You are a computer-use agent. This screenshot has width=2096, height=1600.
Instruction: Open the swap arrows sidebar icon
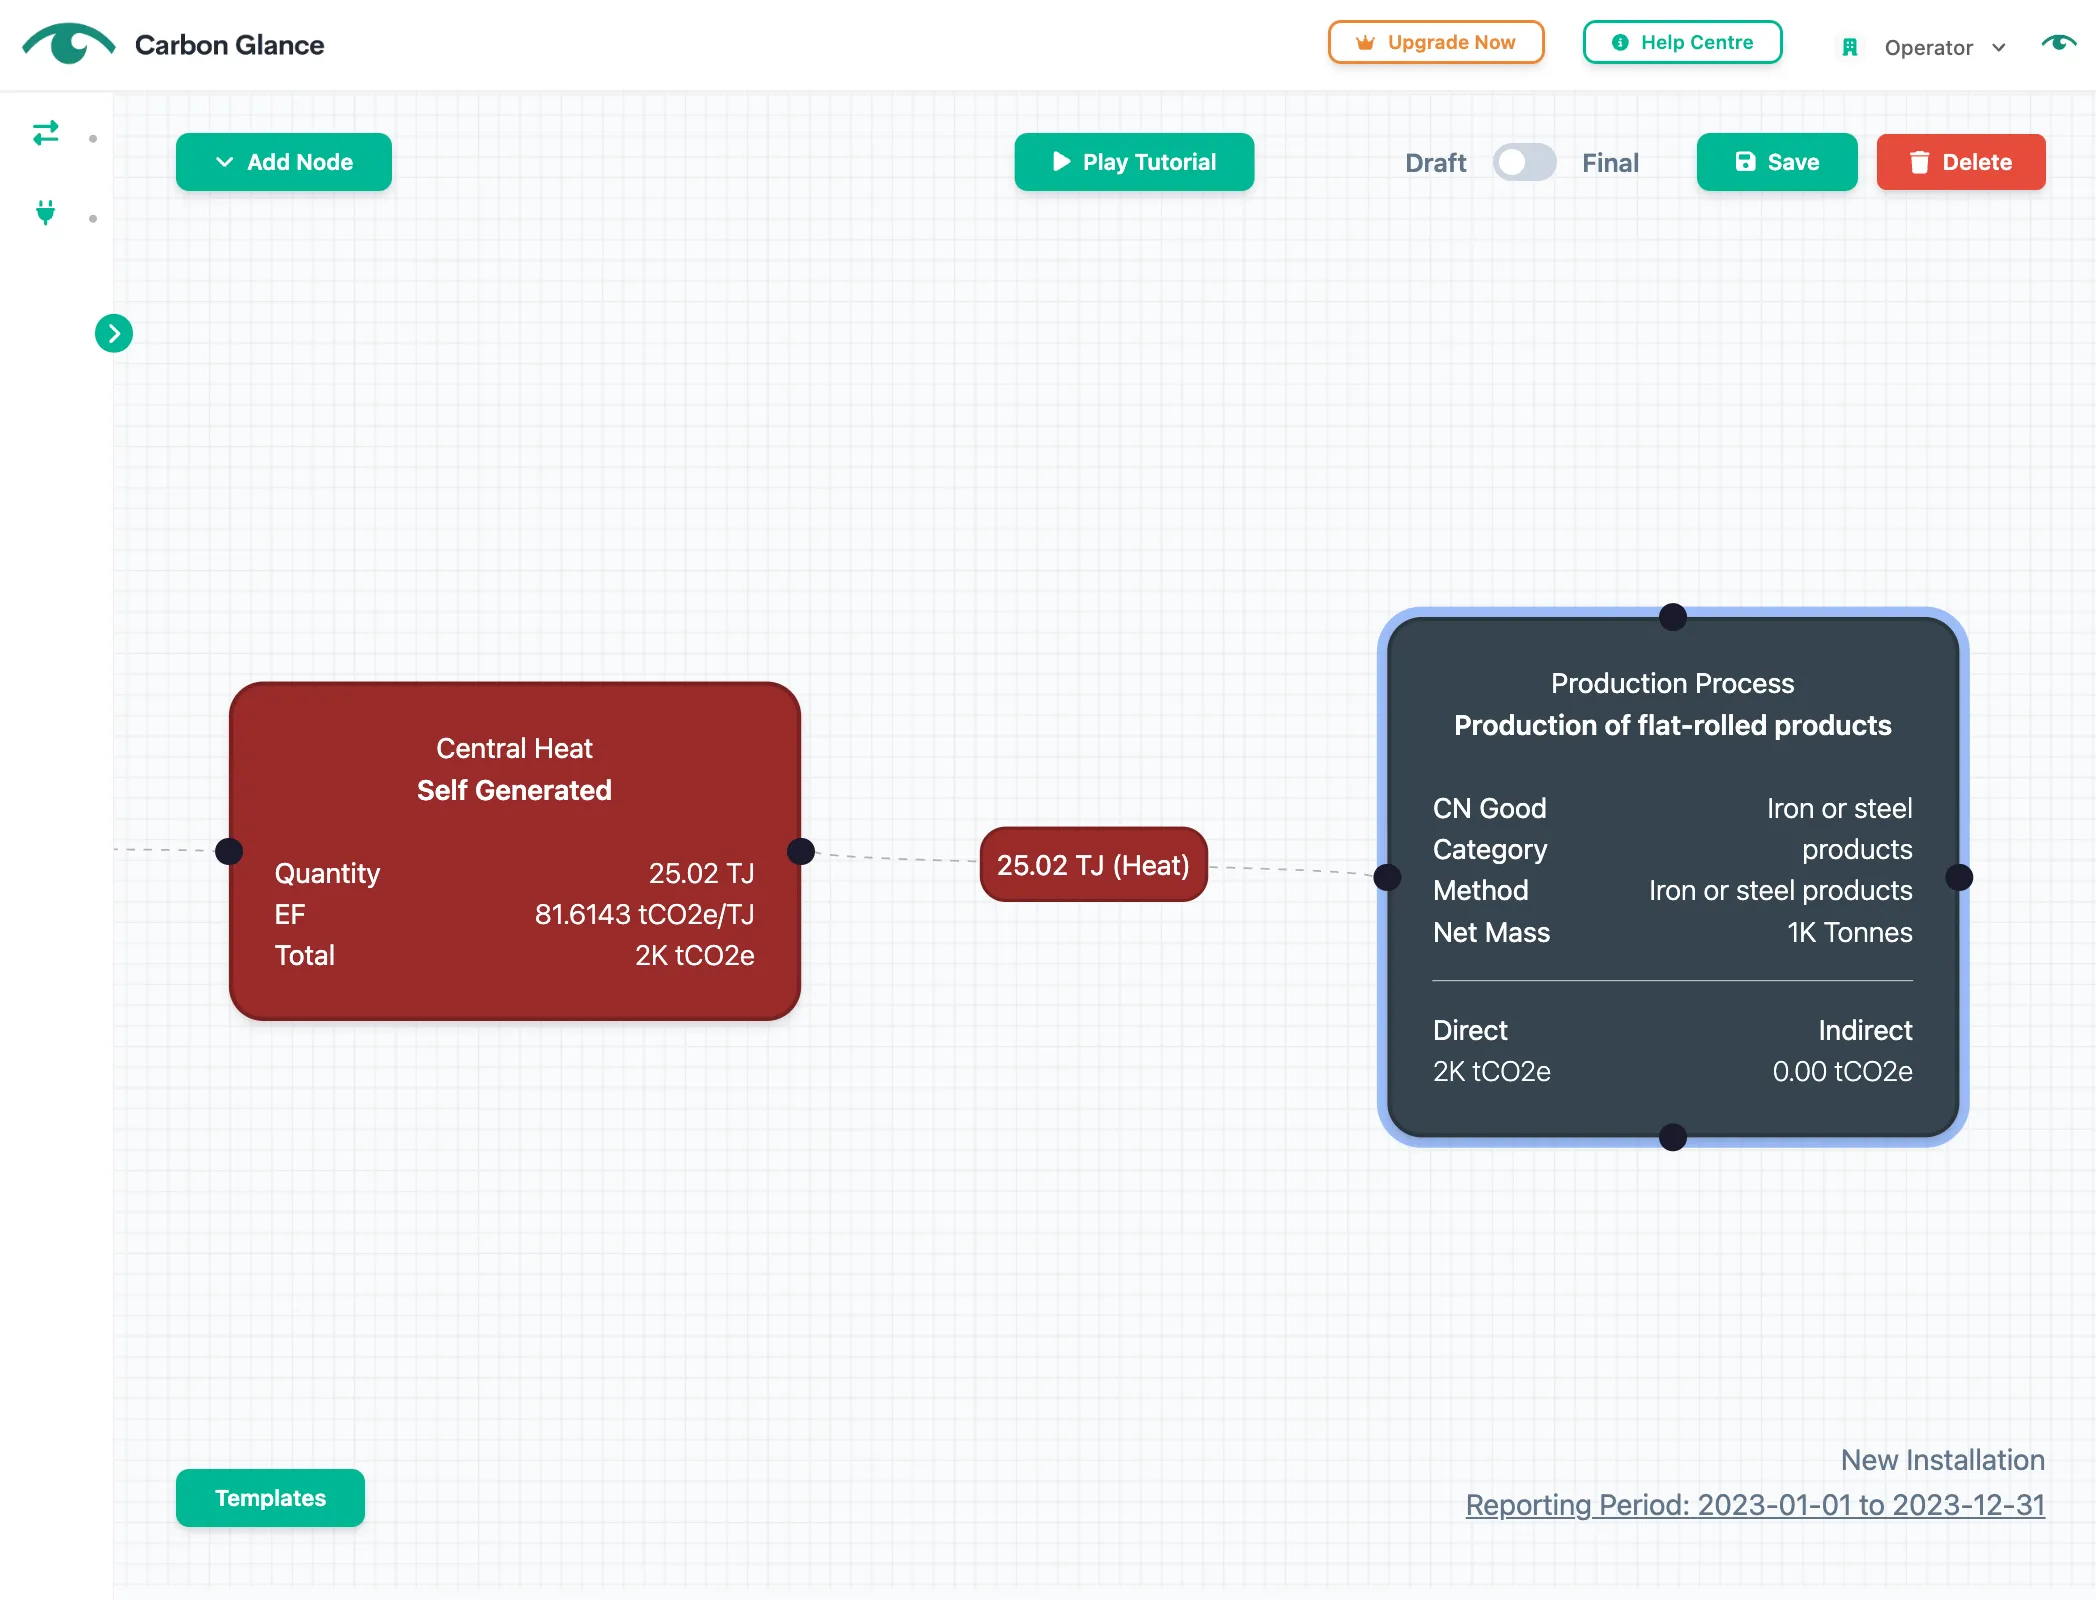point(46,133)
